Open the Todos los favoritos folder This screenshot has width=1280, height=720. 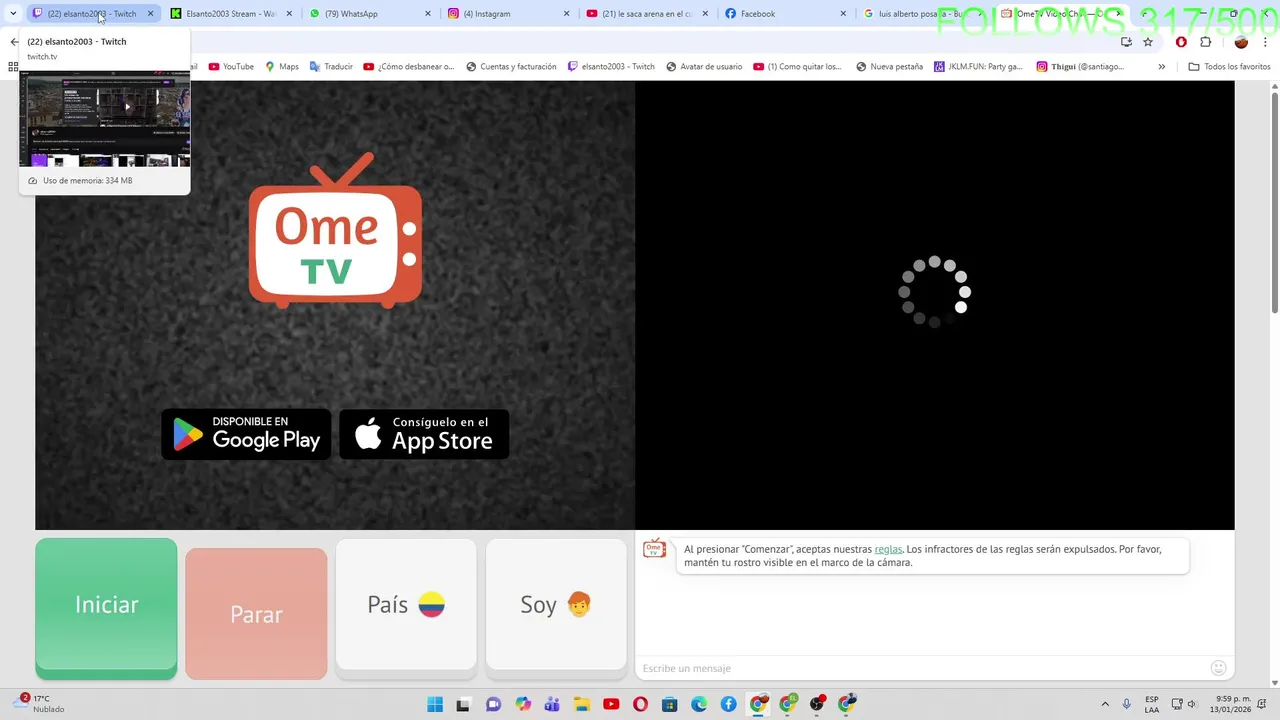click(1229, 67)
